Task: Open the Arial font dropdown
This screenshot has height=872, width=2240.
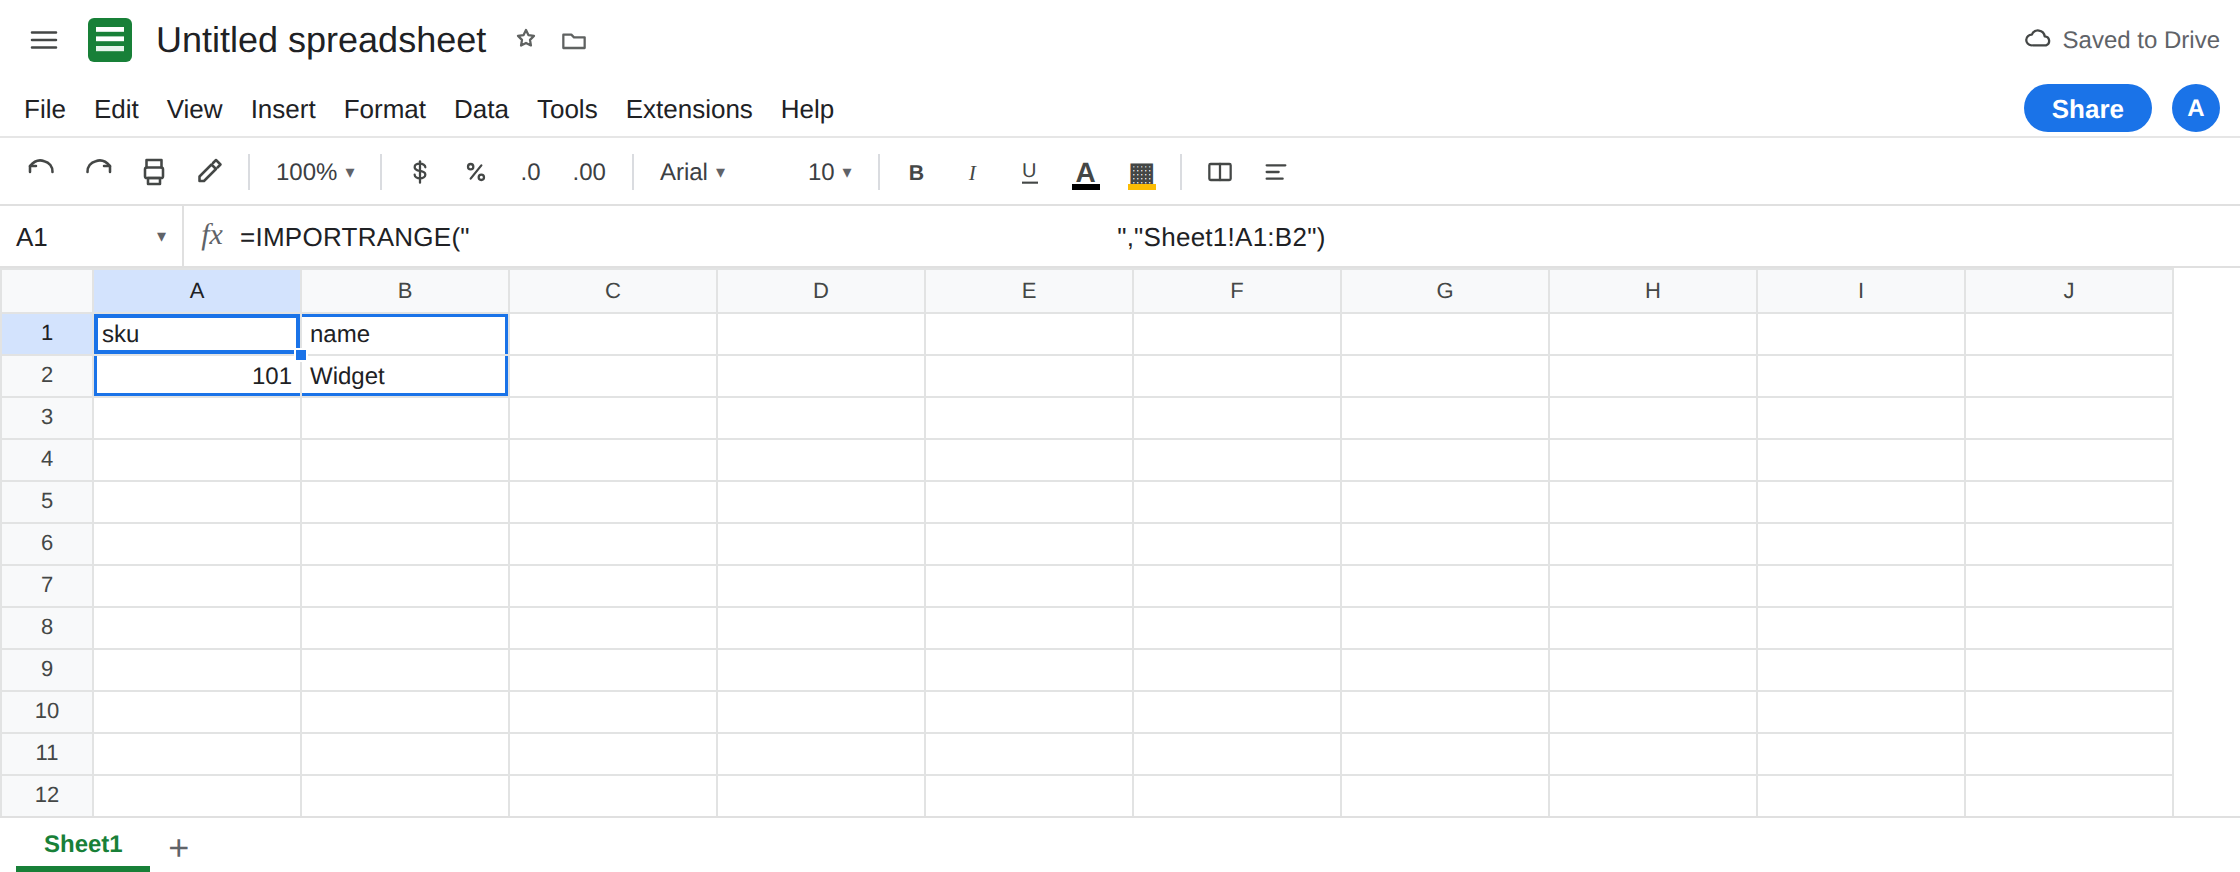Action: coord(692,172)
